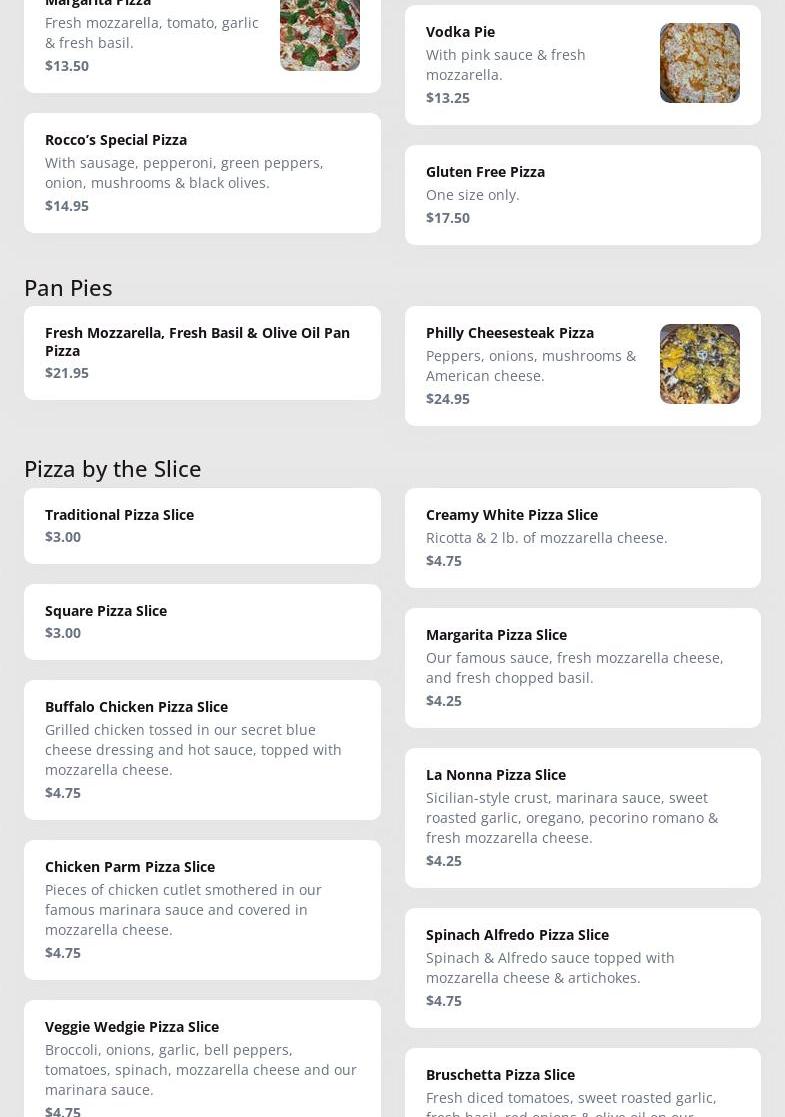
Task: Select the Square Pizza Slice card
Action: [202, 622]
